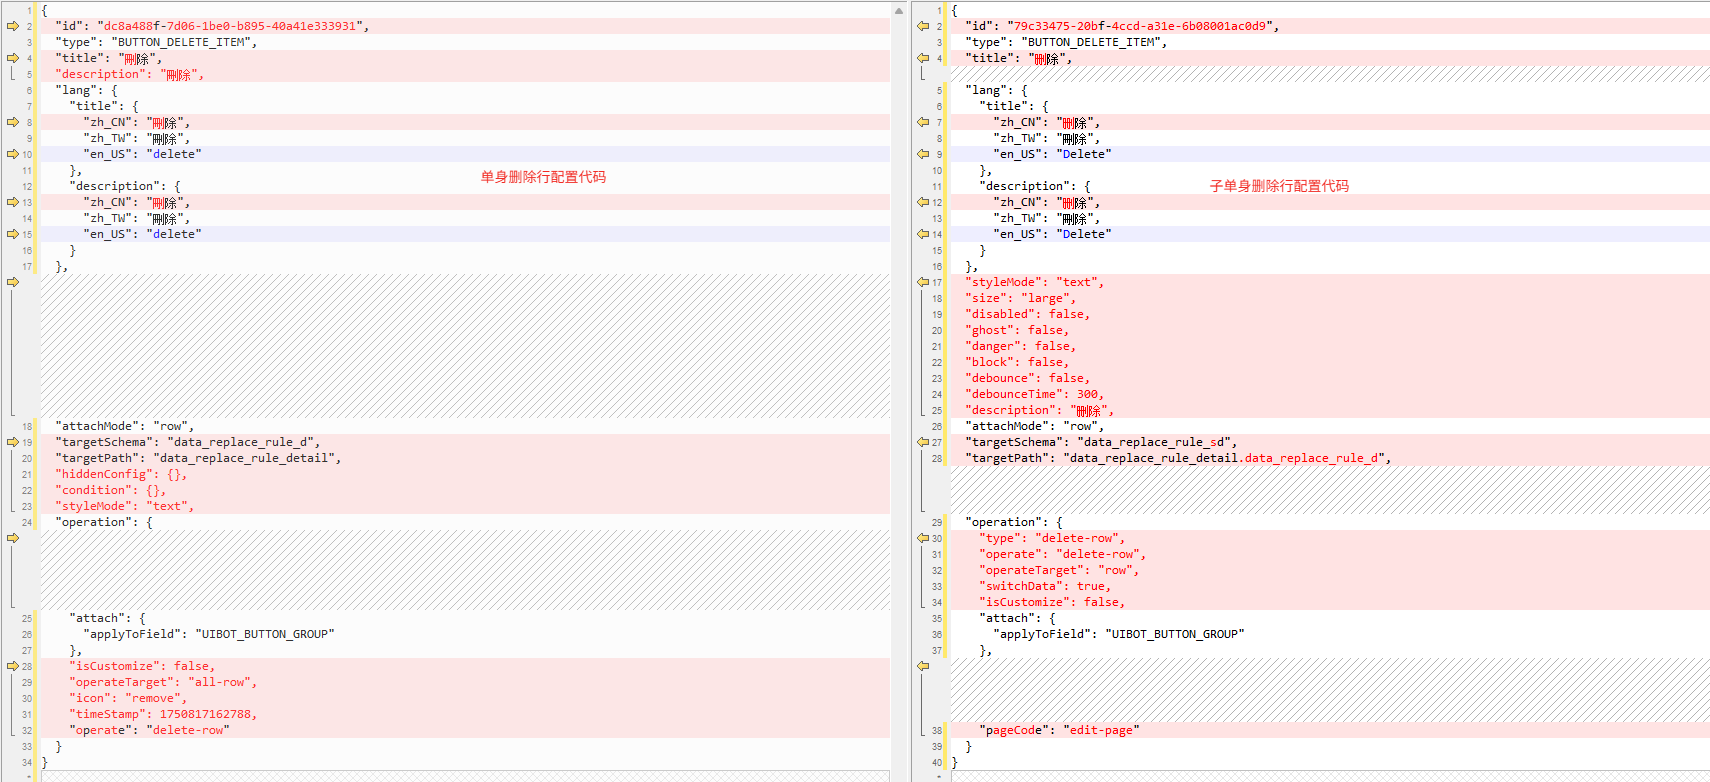1710x782 pixels.
Task: Click the left "hiddenConfig" line text
Action: click(x=121, y=474)
